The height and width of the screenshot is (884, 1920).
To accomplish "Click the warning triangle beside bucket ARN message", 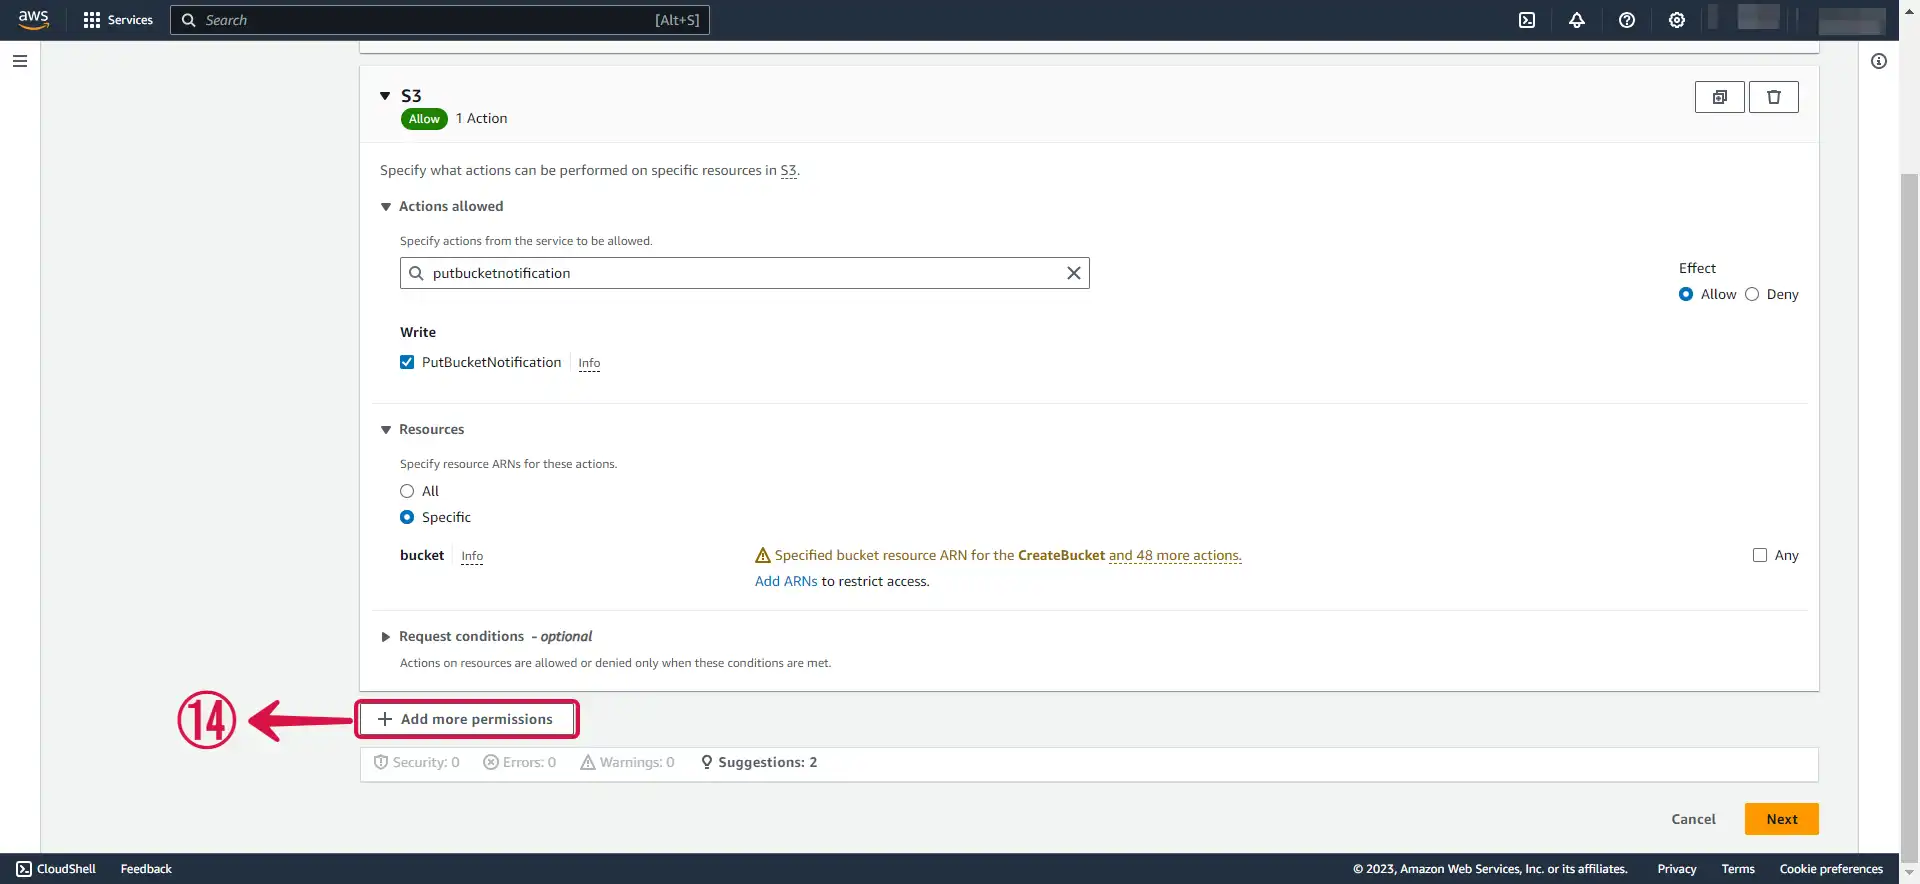I will click(x=763, y=555).
